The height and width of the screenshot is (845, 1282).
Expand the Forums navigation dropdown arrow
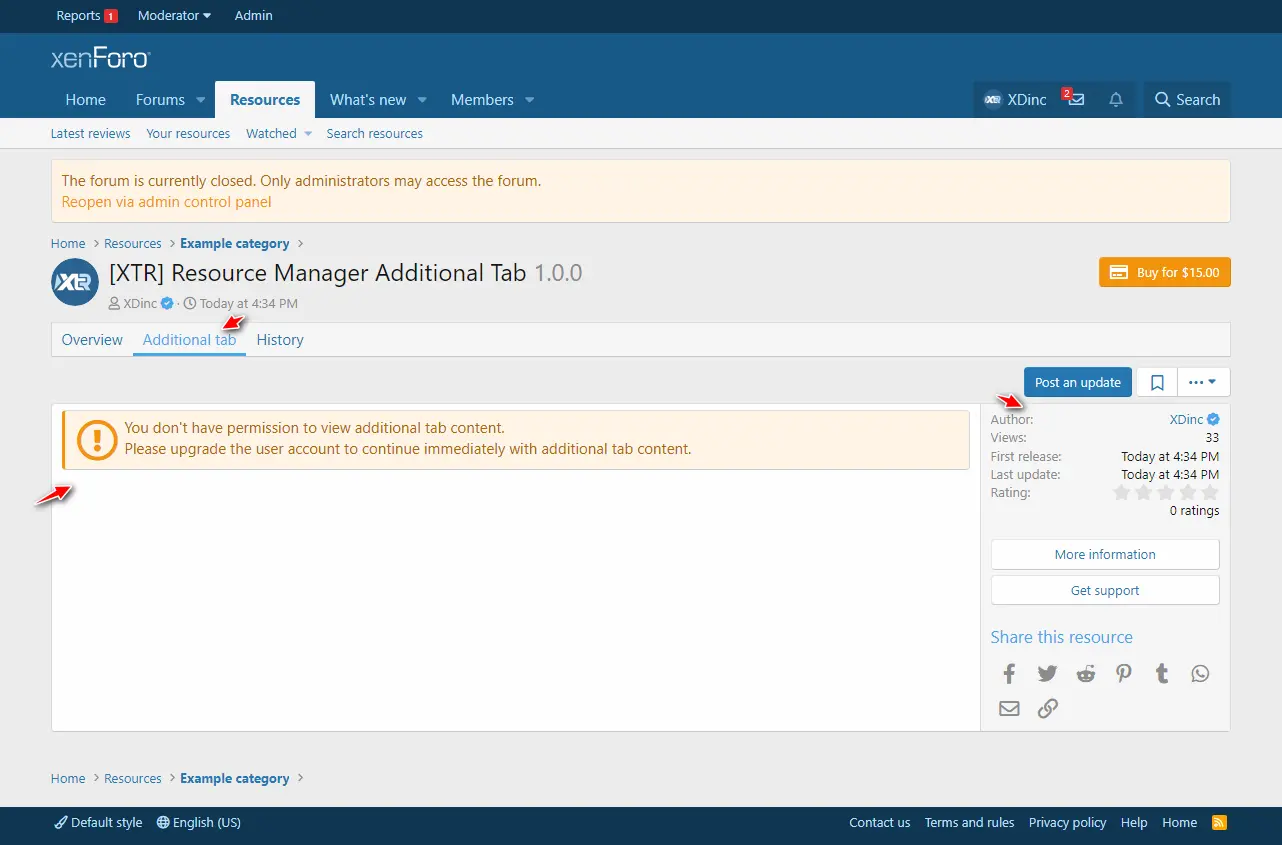[200, 100]
